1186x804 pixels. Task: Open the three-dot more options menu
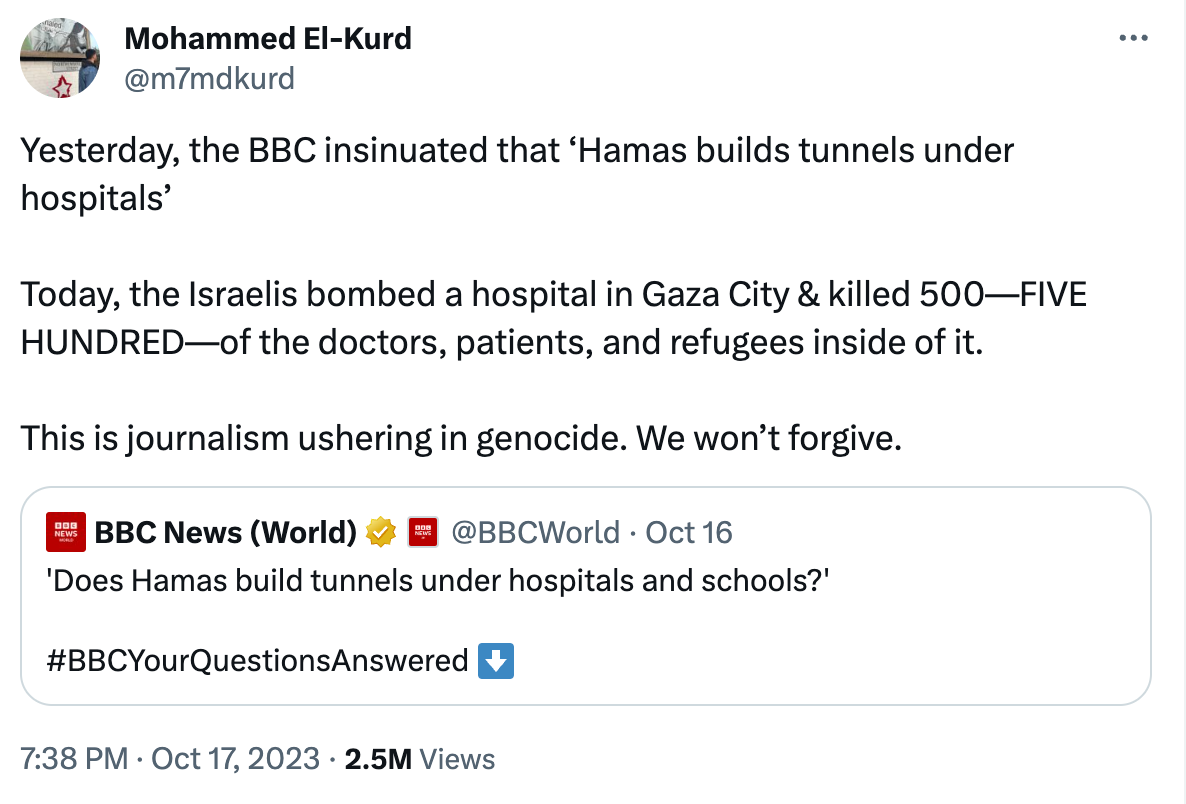tap(1132, 39)
